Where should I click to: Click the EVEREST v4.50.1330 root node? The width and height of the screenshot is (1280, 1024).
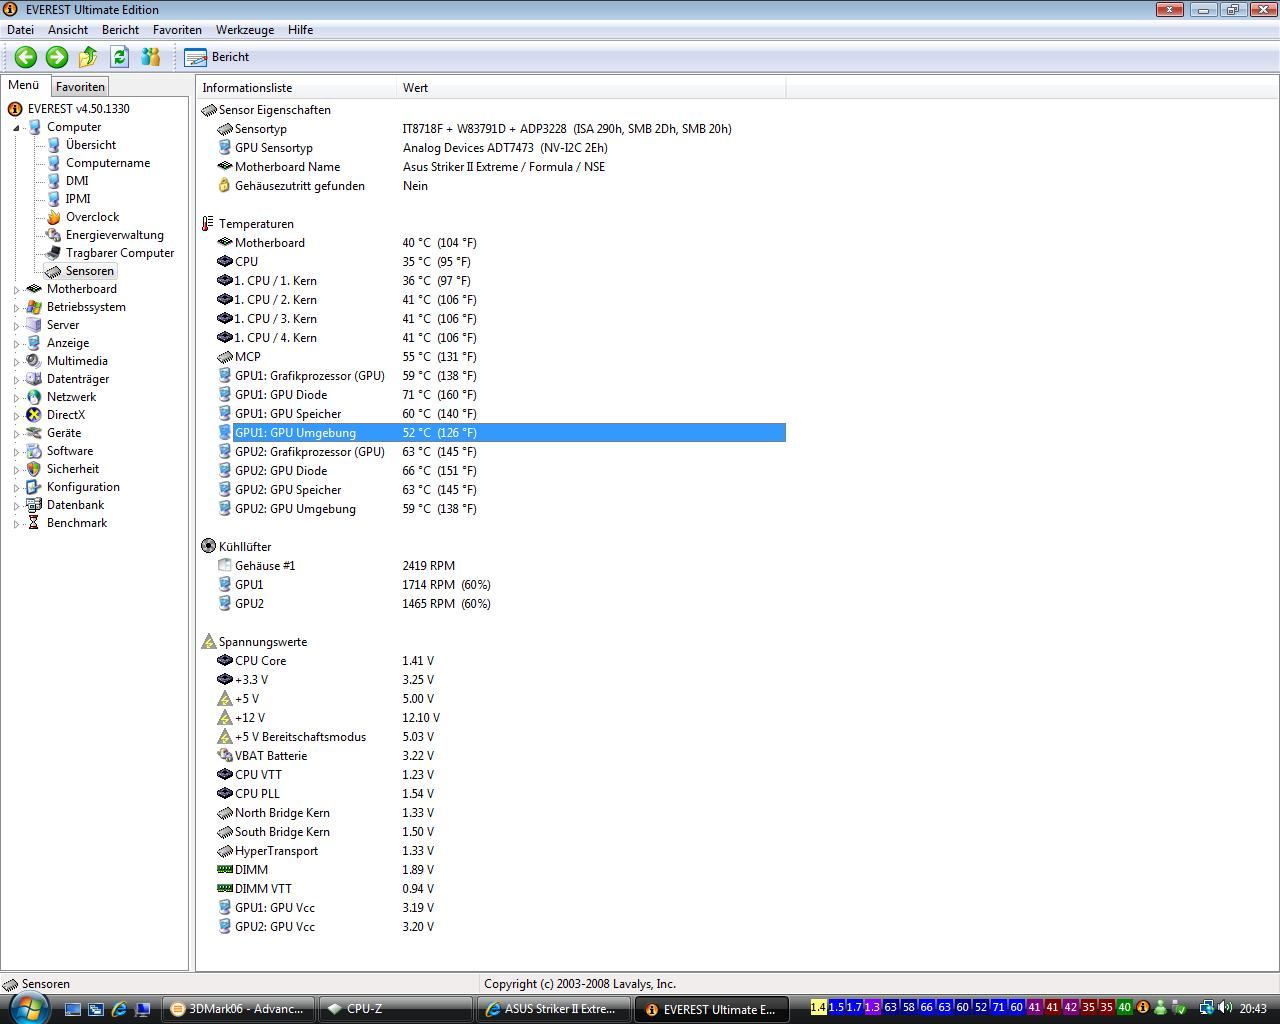(78, 109)
